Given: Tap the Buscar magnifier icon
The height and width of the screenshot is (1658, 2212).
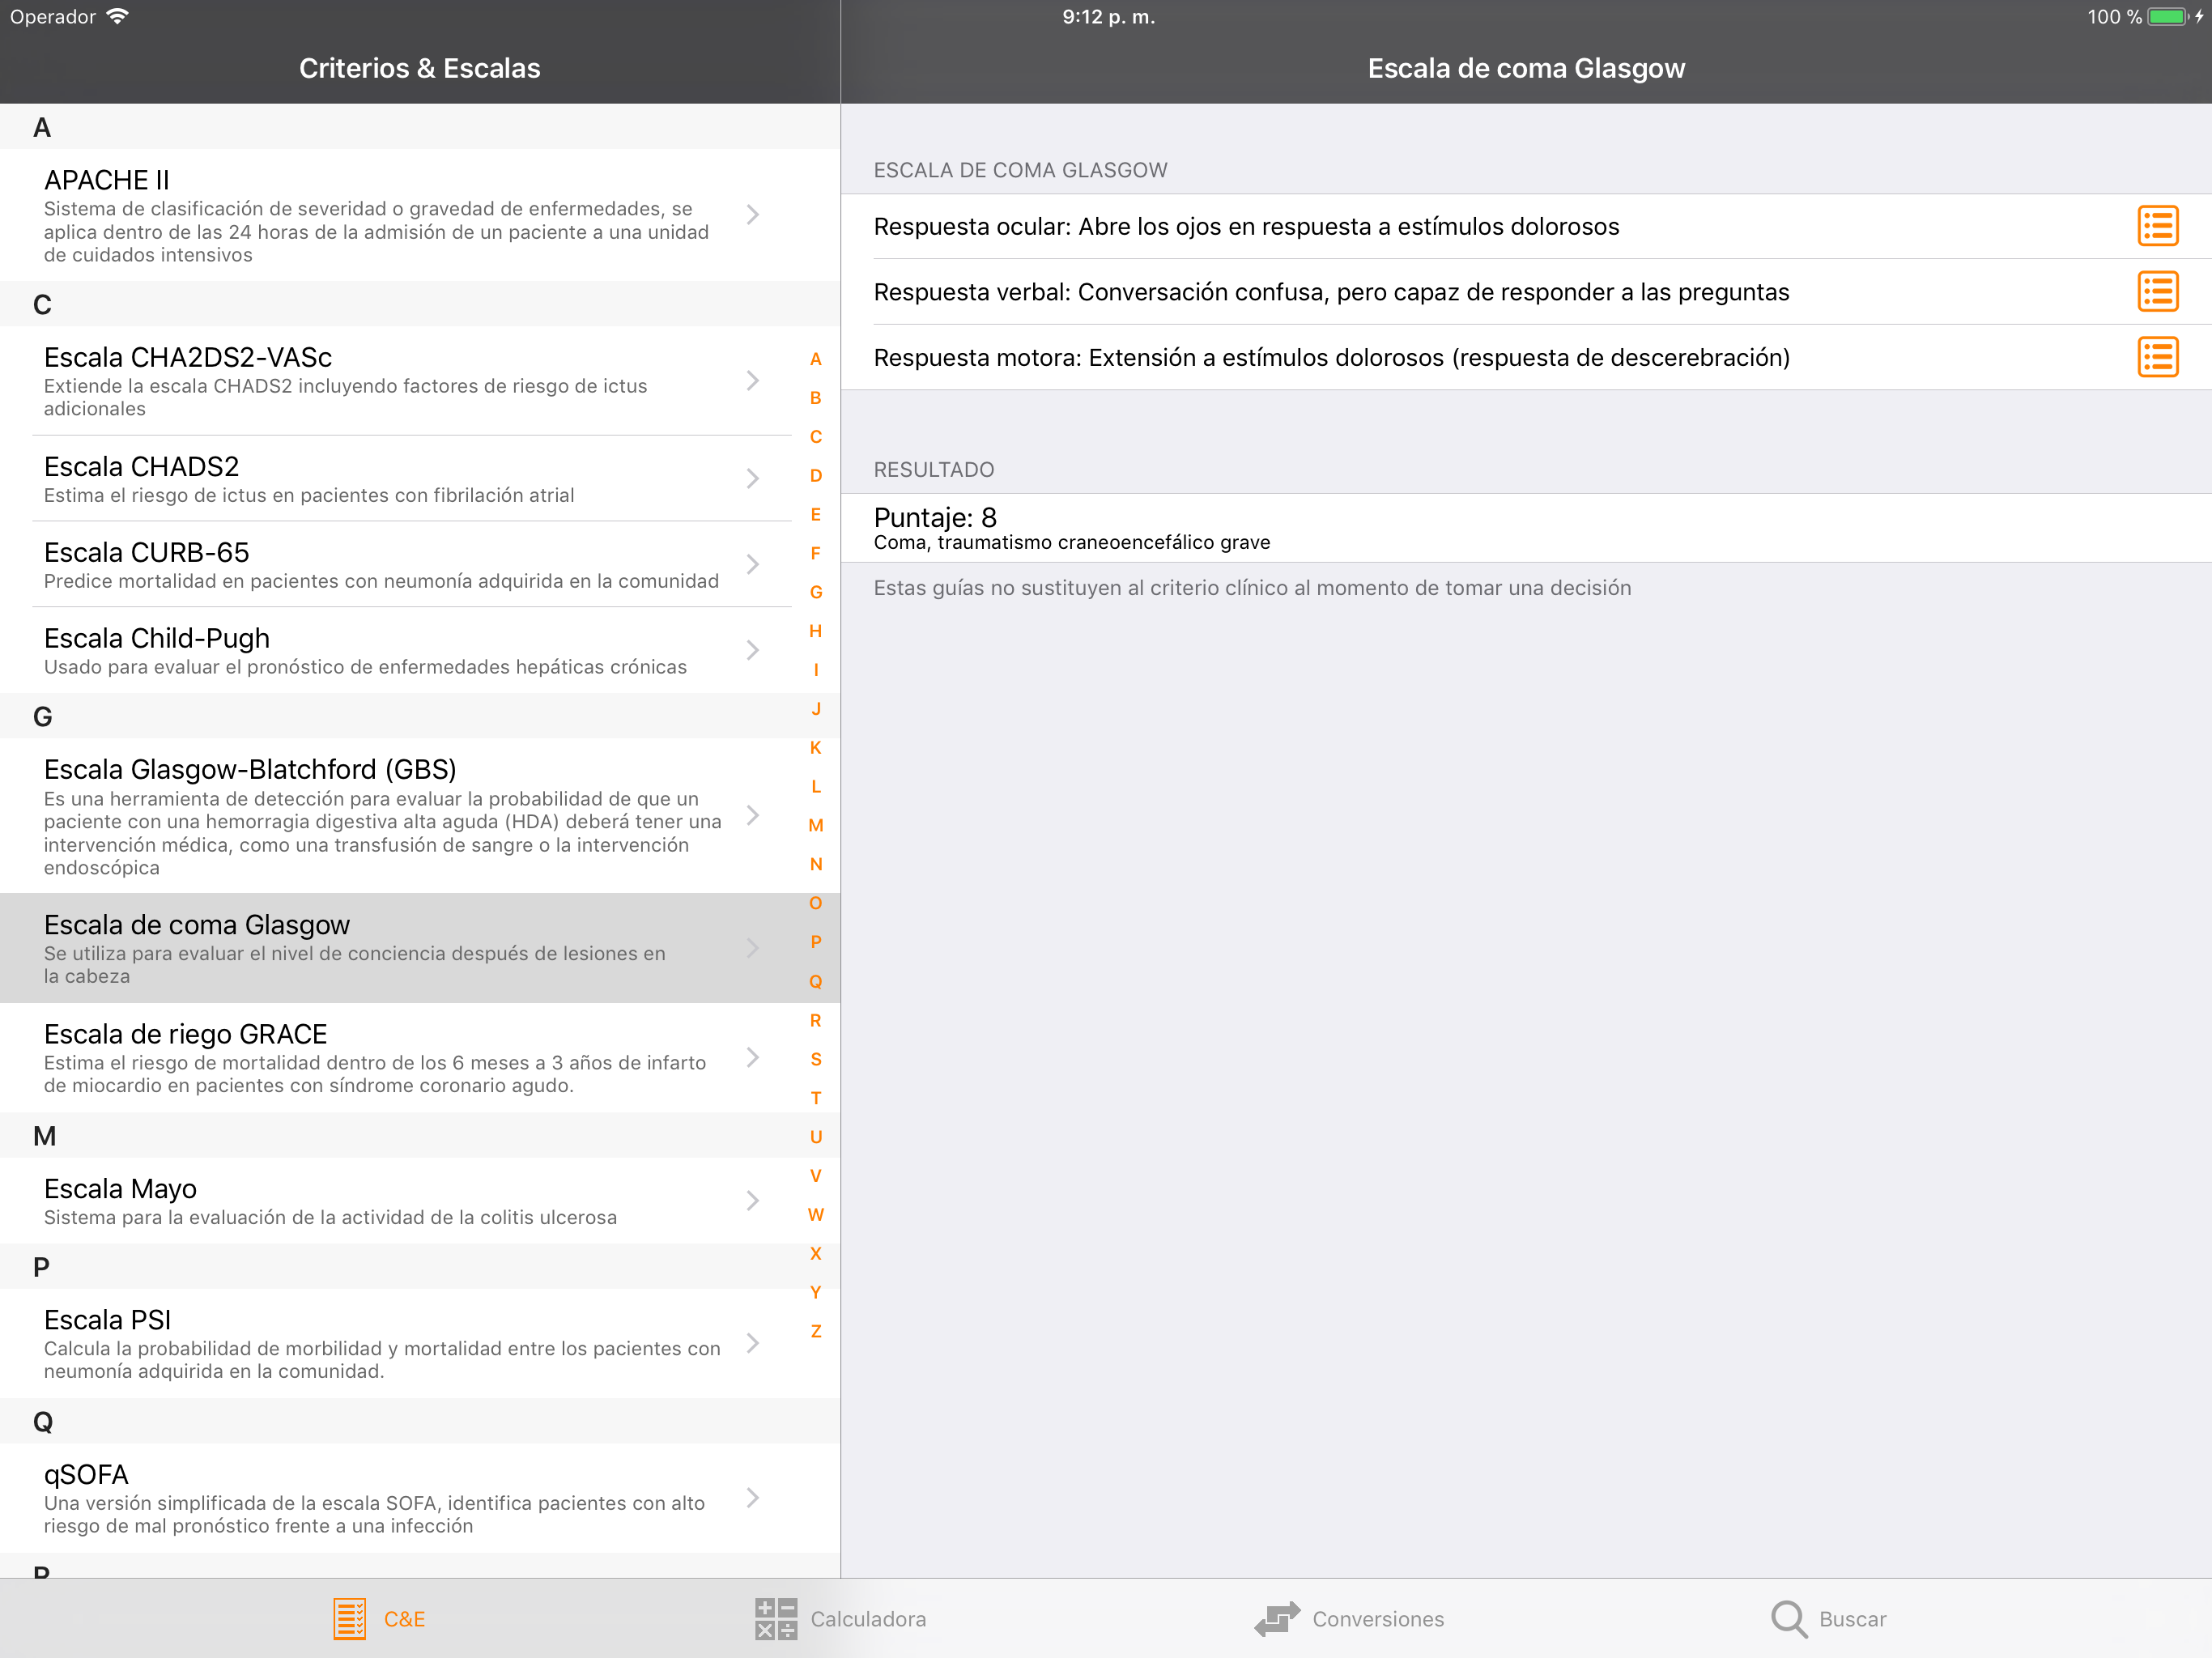Looking at the screenshot, I should coord(1788,1618).
